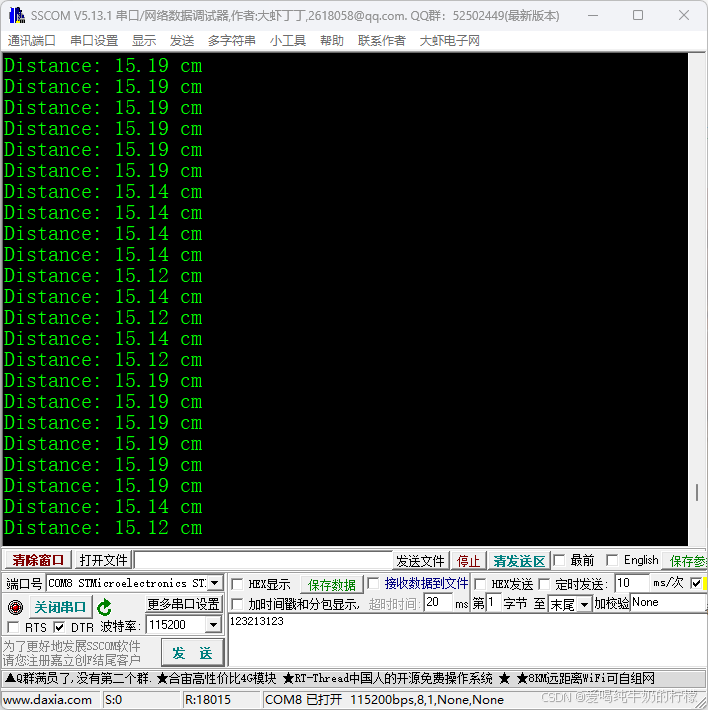The height and width of the screenshot is (710, 708).
Task: Open the 串口设置 menu
Action: tap(94, 41)
